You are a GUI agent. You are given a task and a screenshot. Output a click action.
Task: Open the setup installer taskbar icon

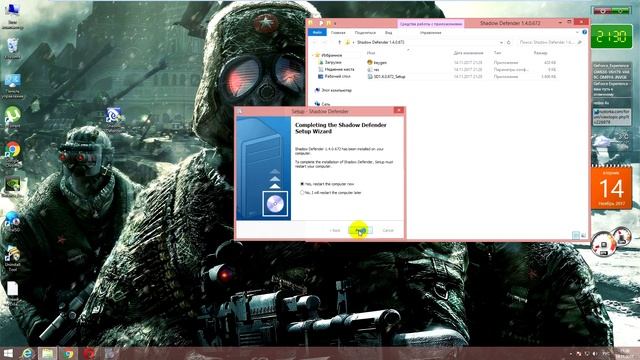coord(109,353)
